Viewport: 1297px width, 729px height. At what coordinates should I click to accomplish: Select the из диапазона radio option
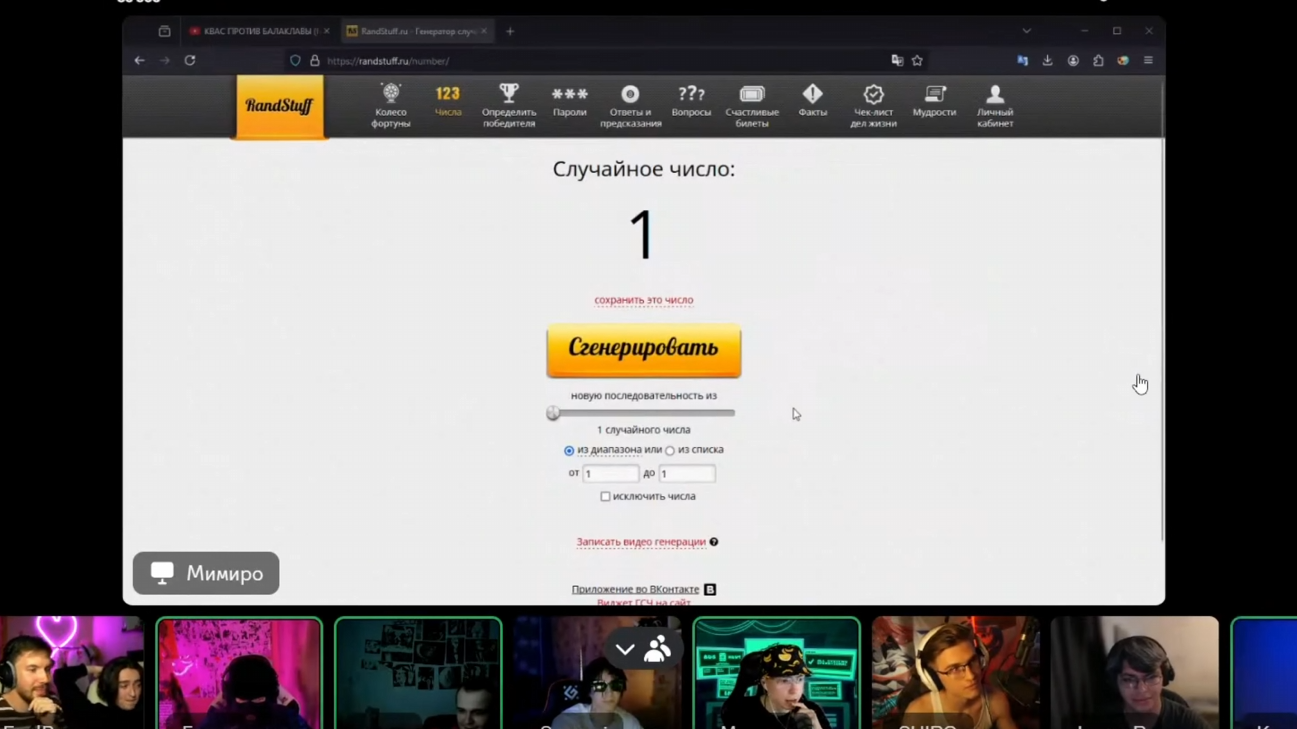coord(569,451)
